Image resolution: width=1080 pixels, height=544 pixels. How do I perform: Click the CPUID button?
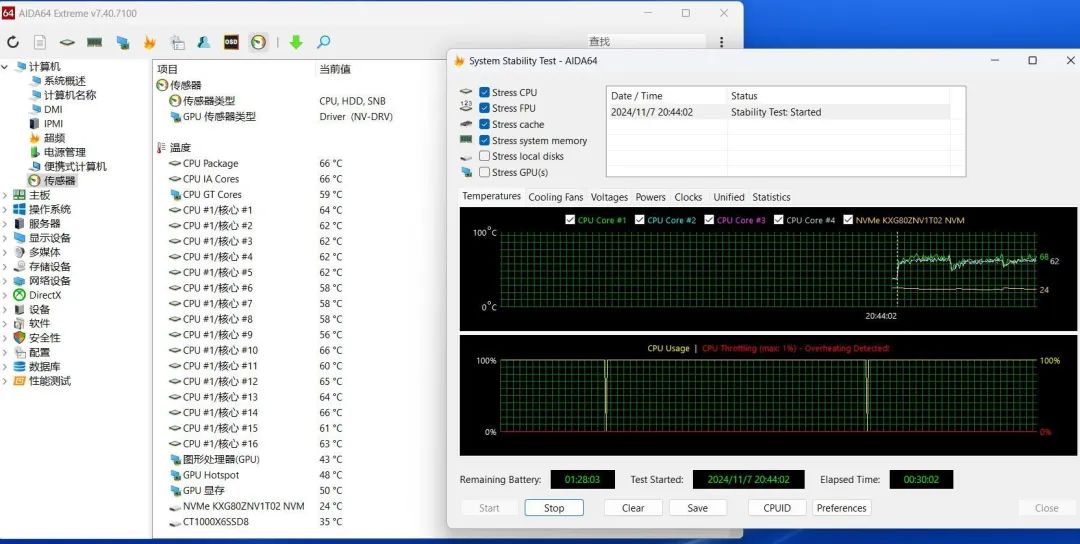click(777, 508)
